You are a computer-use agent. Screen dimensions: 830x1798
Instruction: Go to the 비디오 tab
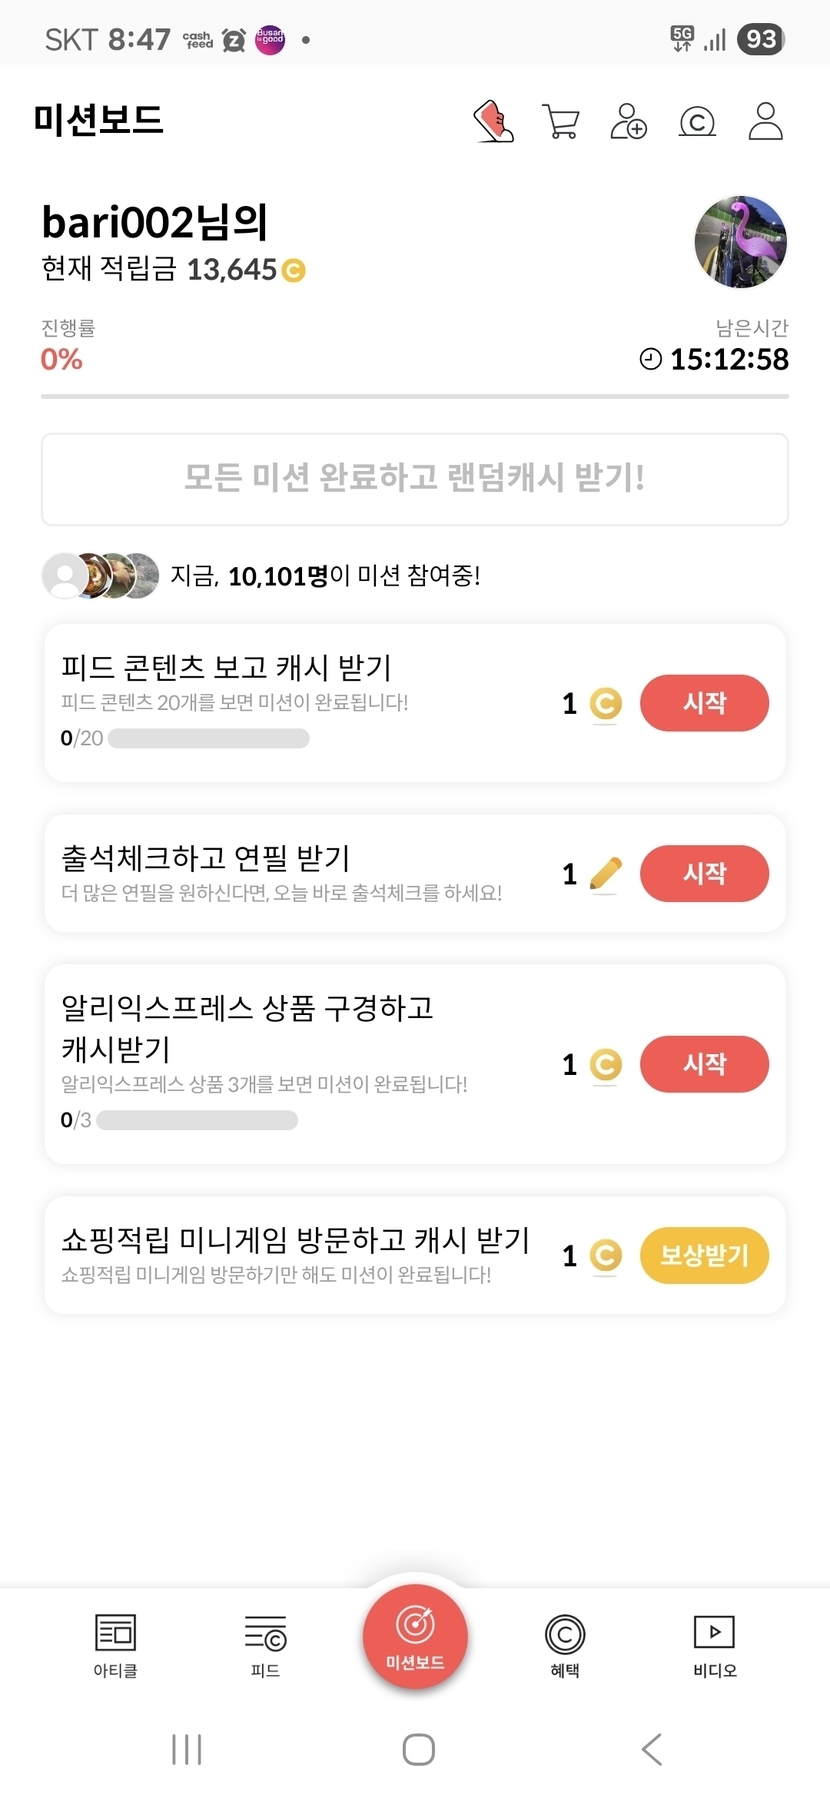(x=714, y=1645)
